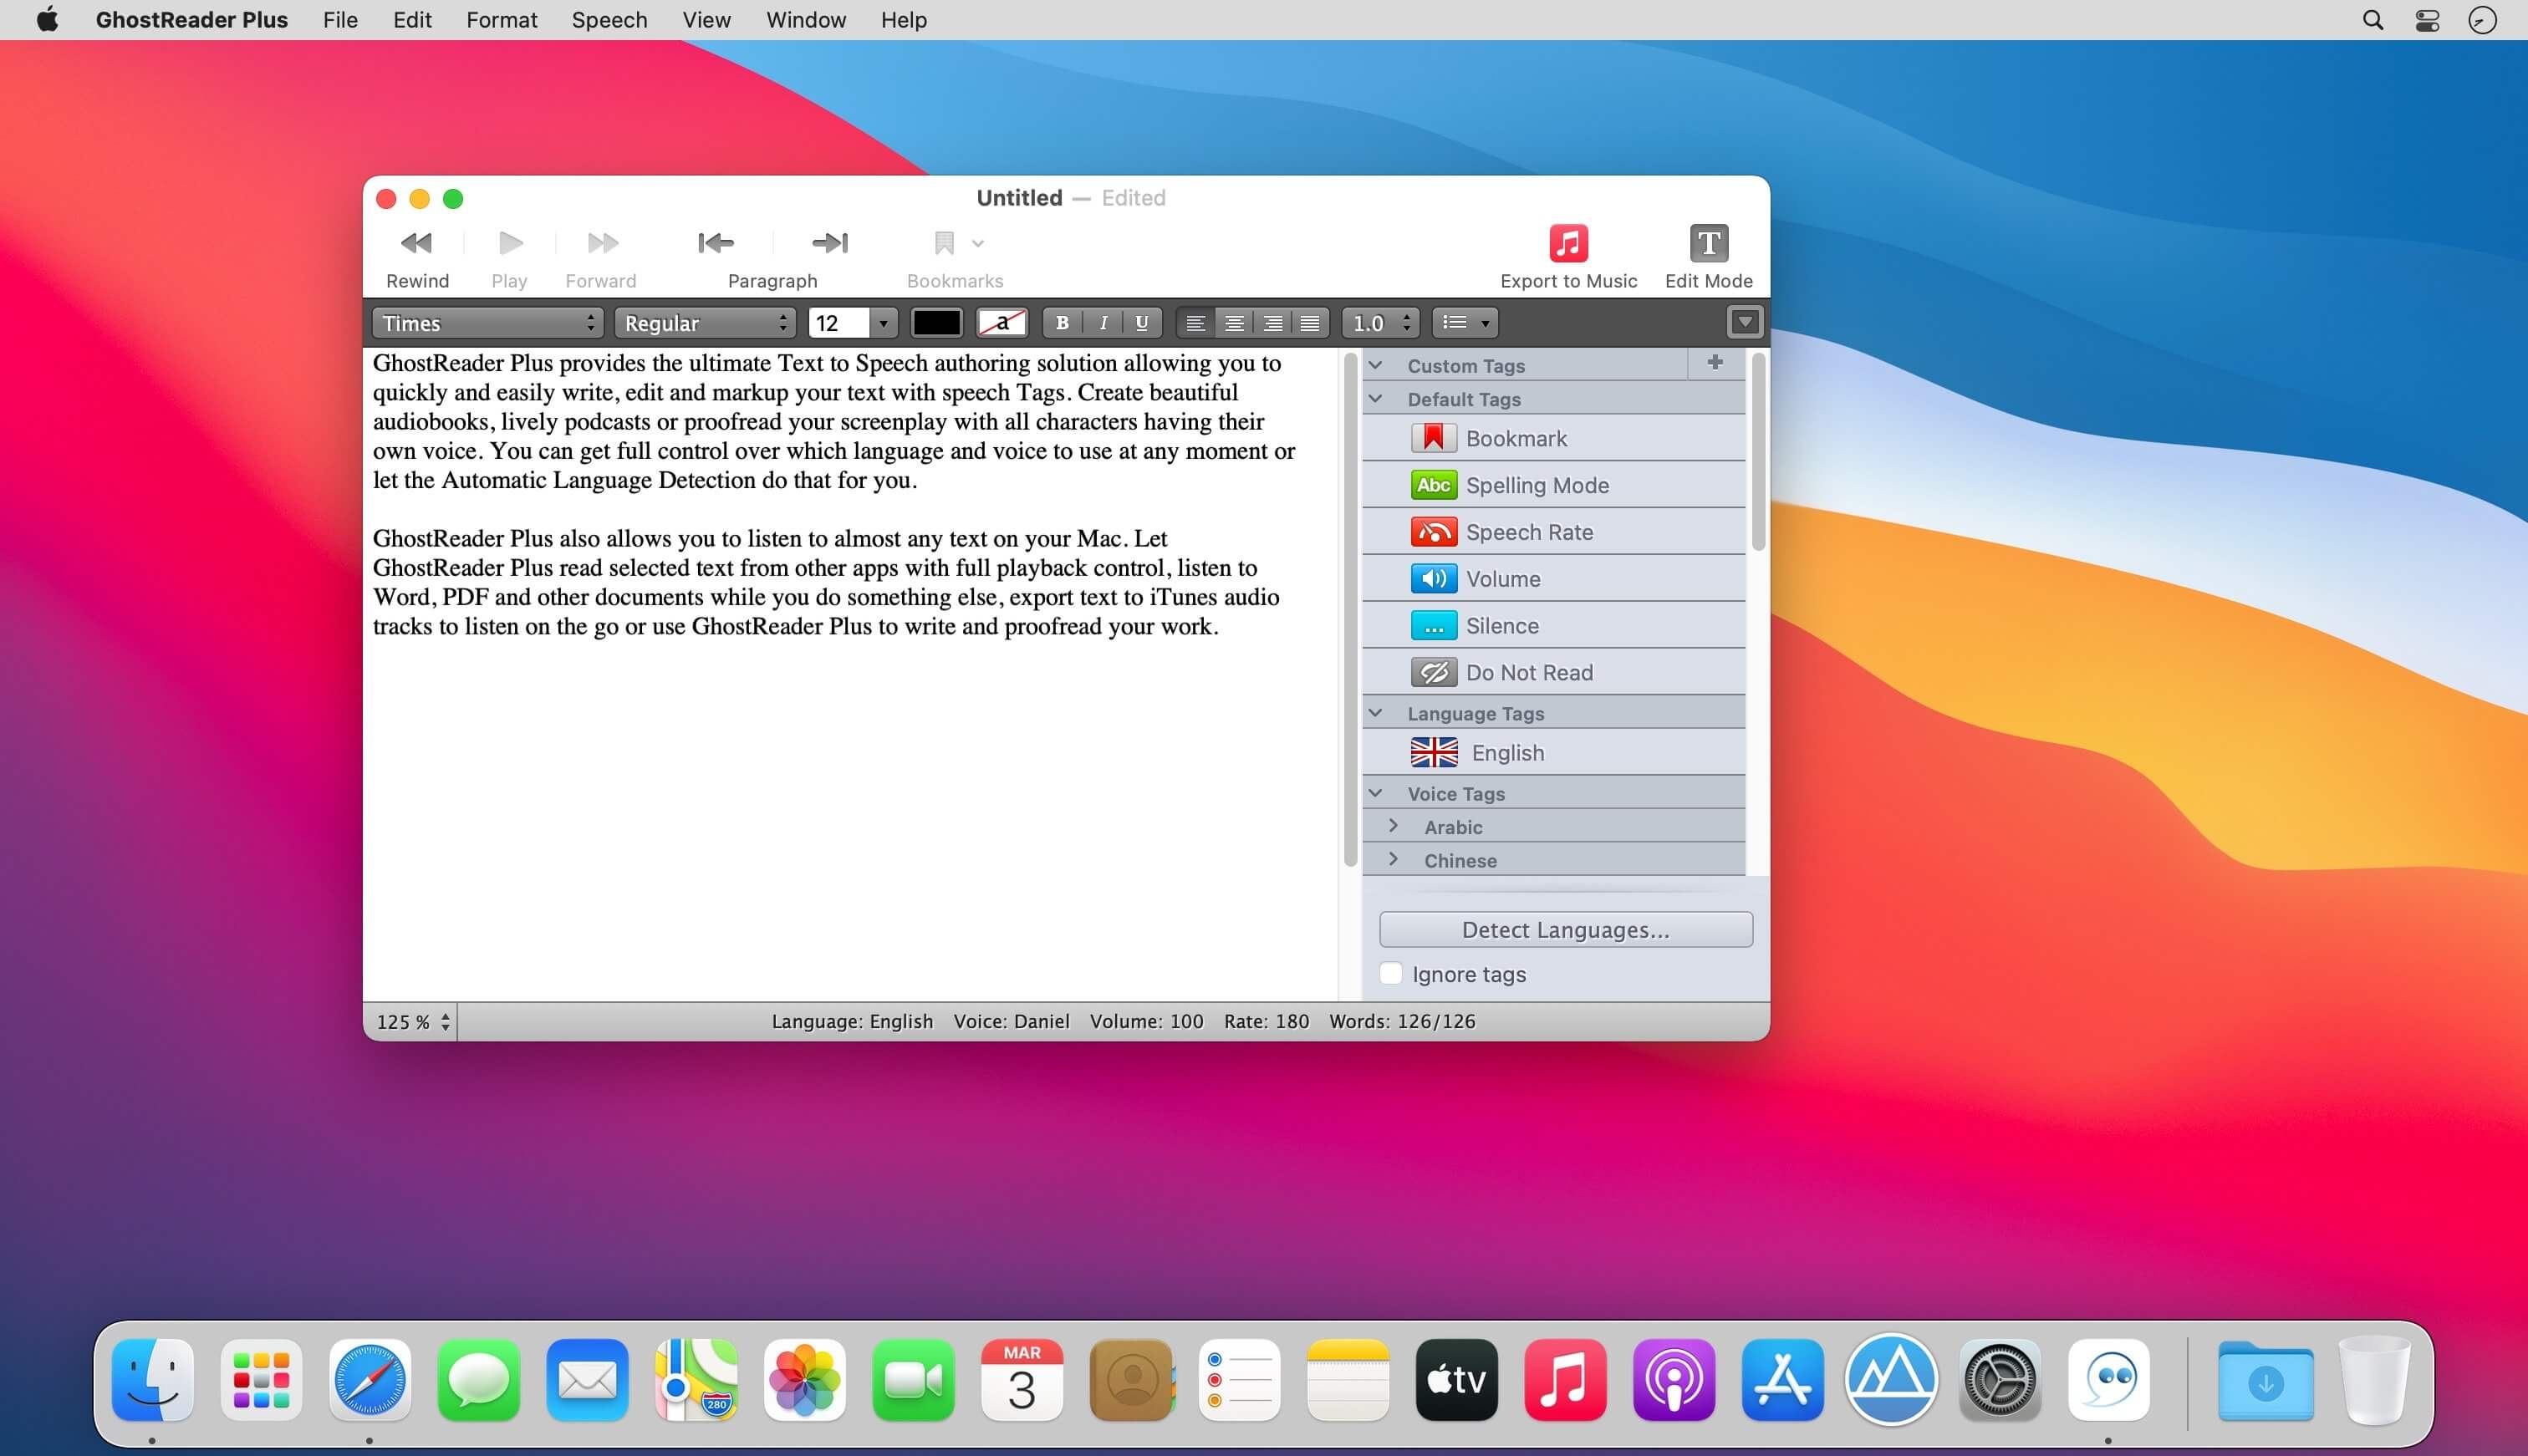Open the Regular typeface dropdown
The height and width of the screenshot is (1456, 2528).
705,323
